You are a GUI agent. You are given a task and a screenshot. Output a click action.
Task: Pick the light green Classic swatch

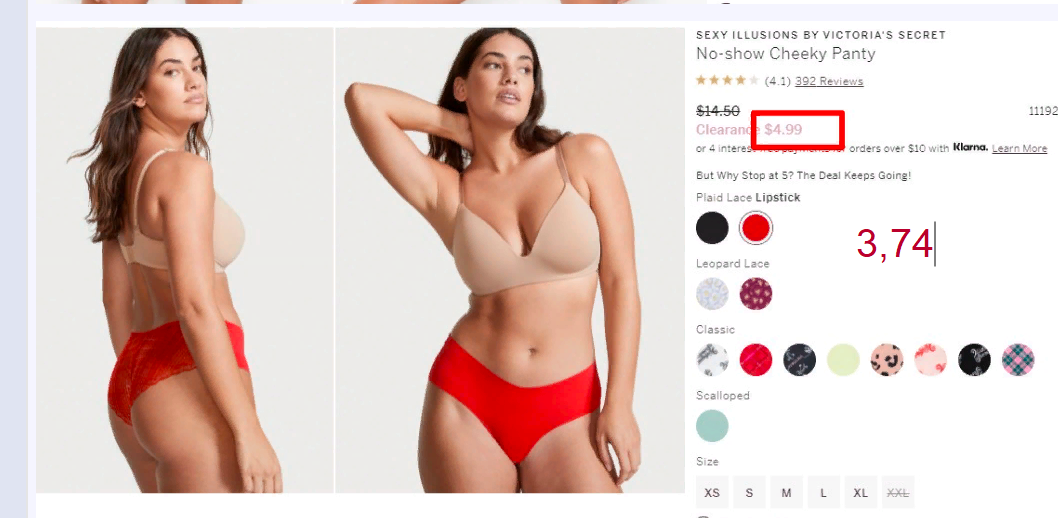843,359
